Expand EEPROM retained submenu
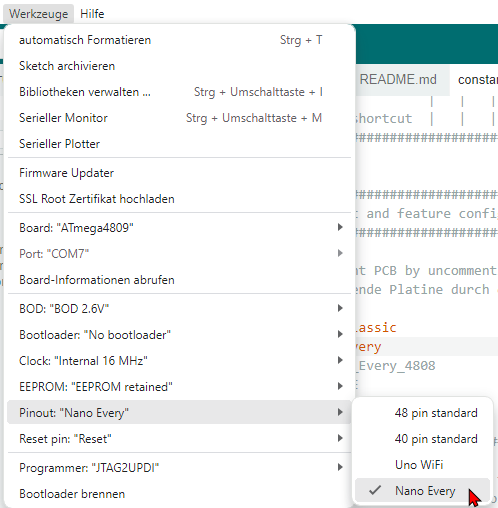The height and width of the screenshot is (508, 498). pyautogui.click(x=179, y=387)
